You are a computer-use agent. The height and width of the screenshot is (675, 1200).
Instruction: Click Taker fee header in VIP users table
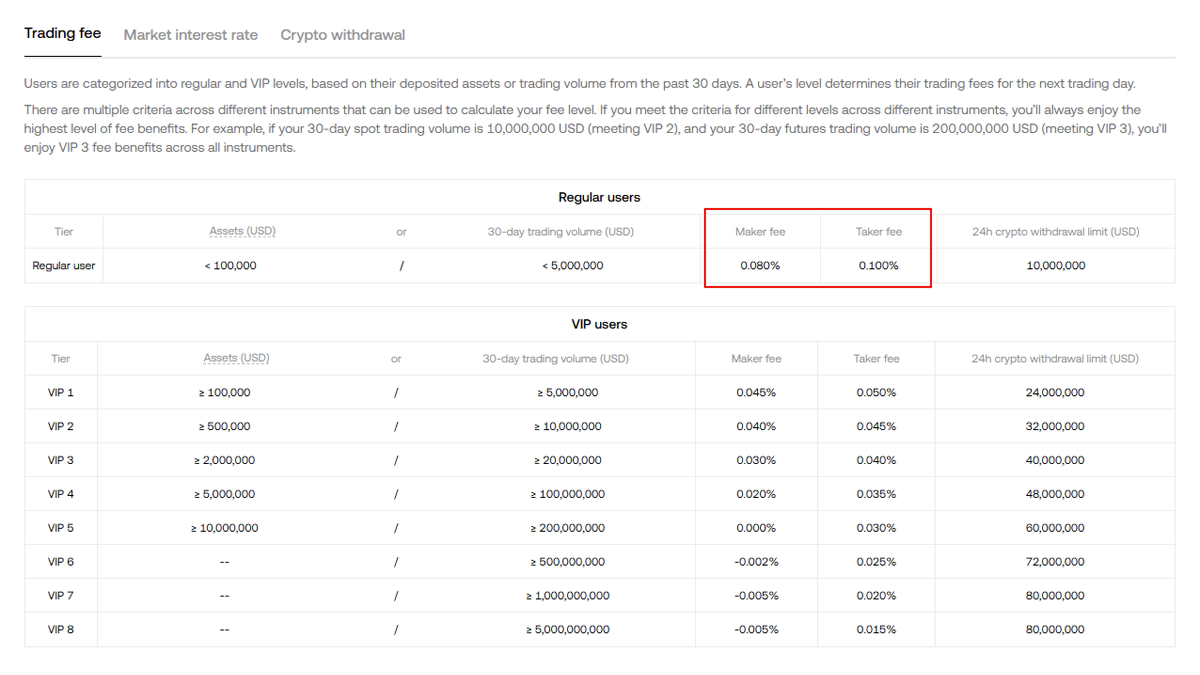[876, 359]
